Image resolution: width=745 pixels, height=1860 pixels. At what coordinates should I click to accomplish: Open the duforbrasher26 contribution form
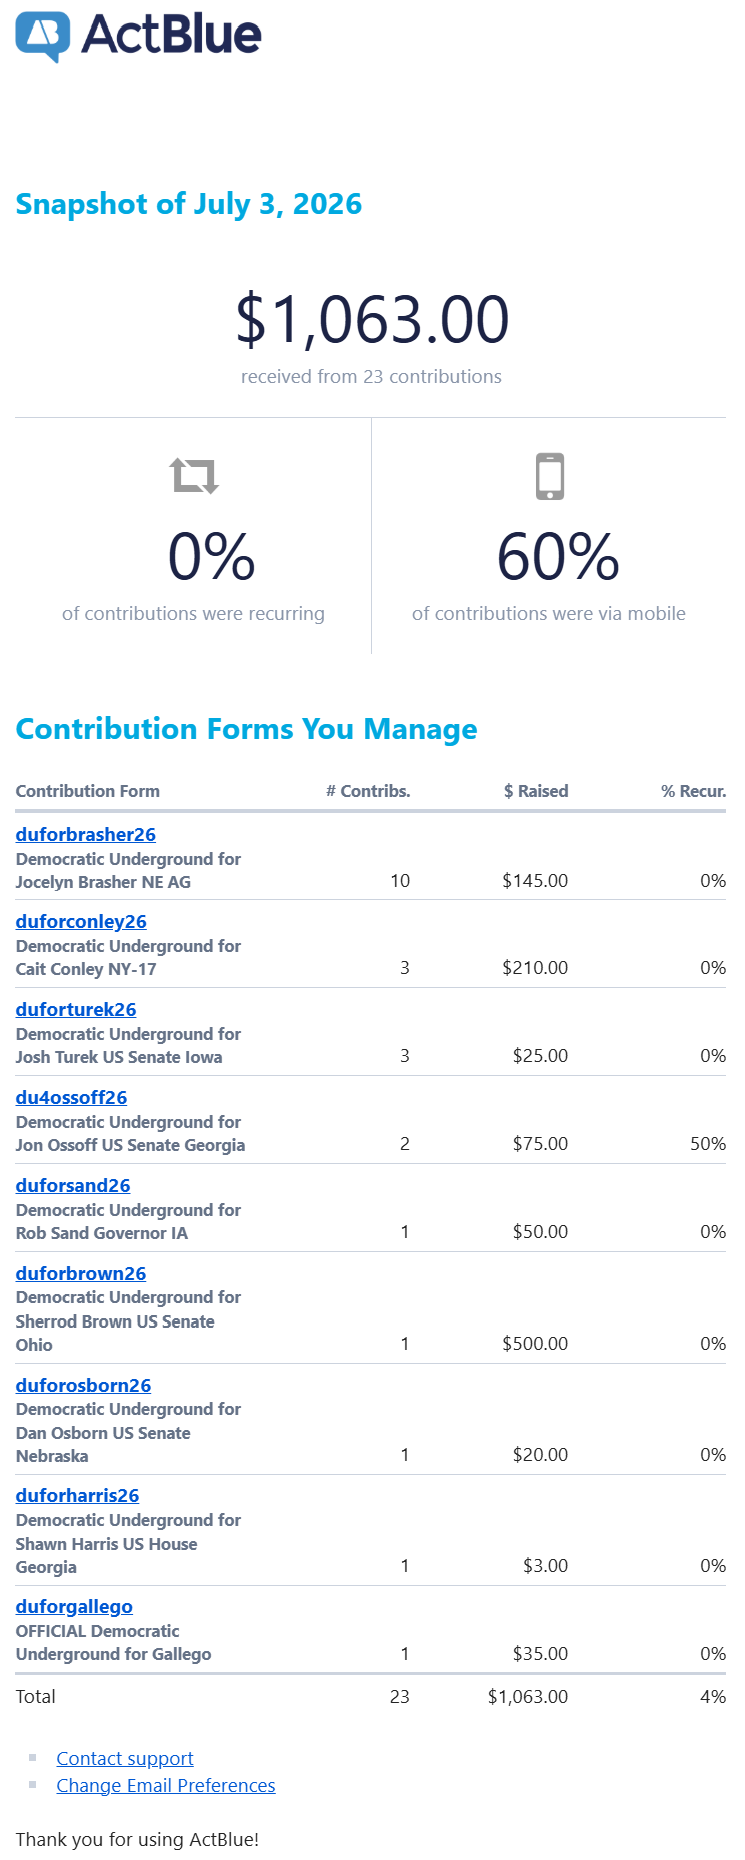86,834
